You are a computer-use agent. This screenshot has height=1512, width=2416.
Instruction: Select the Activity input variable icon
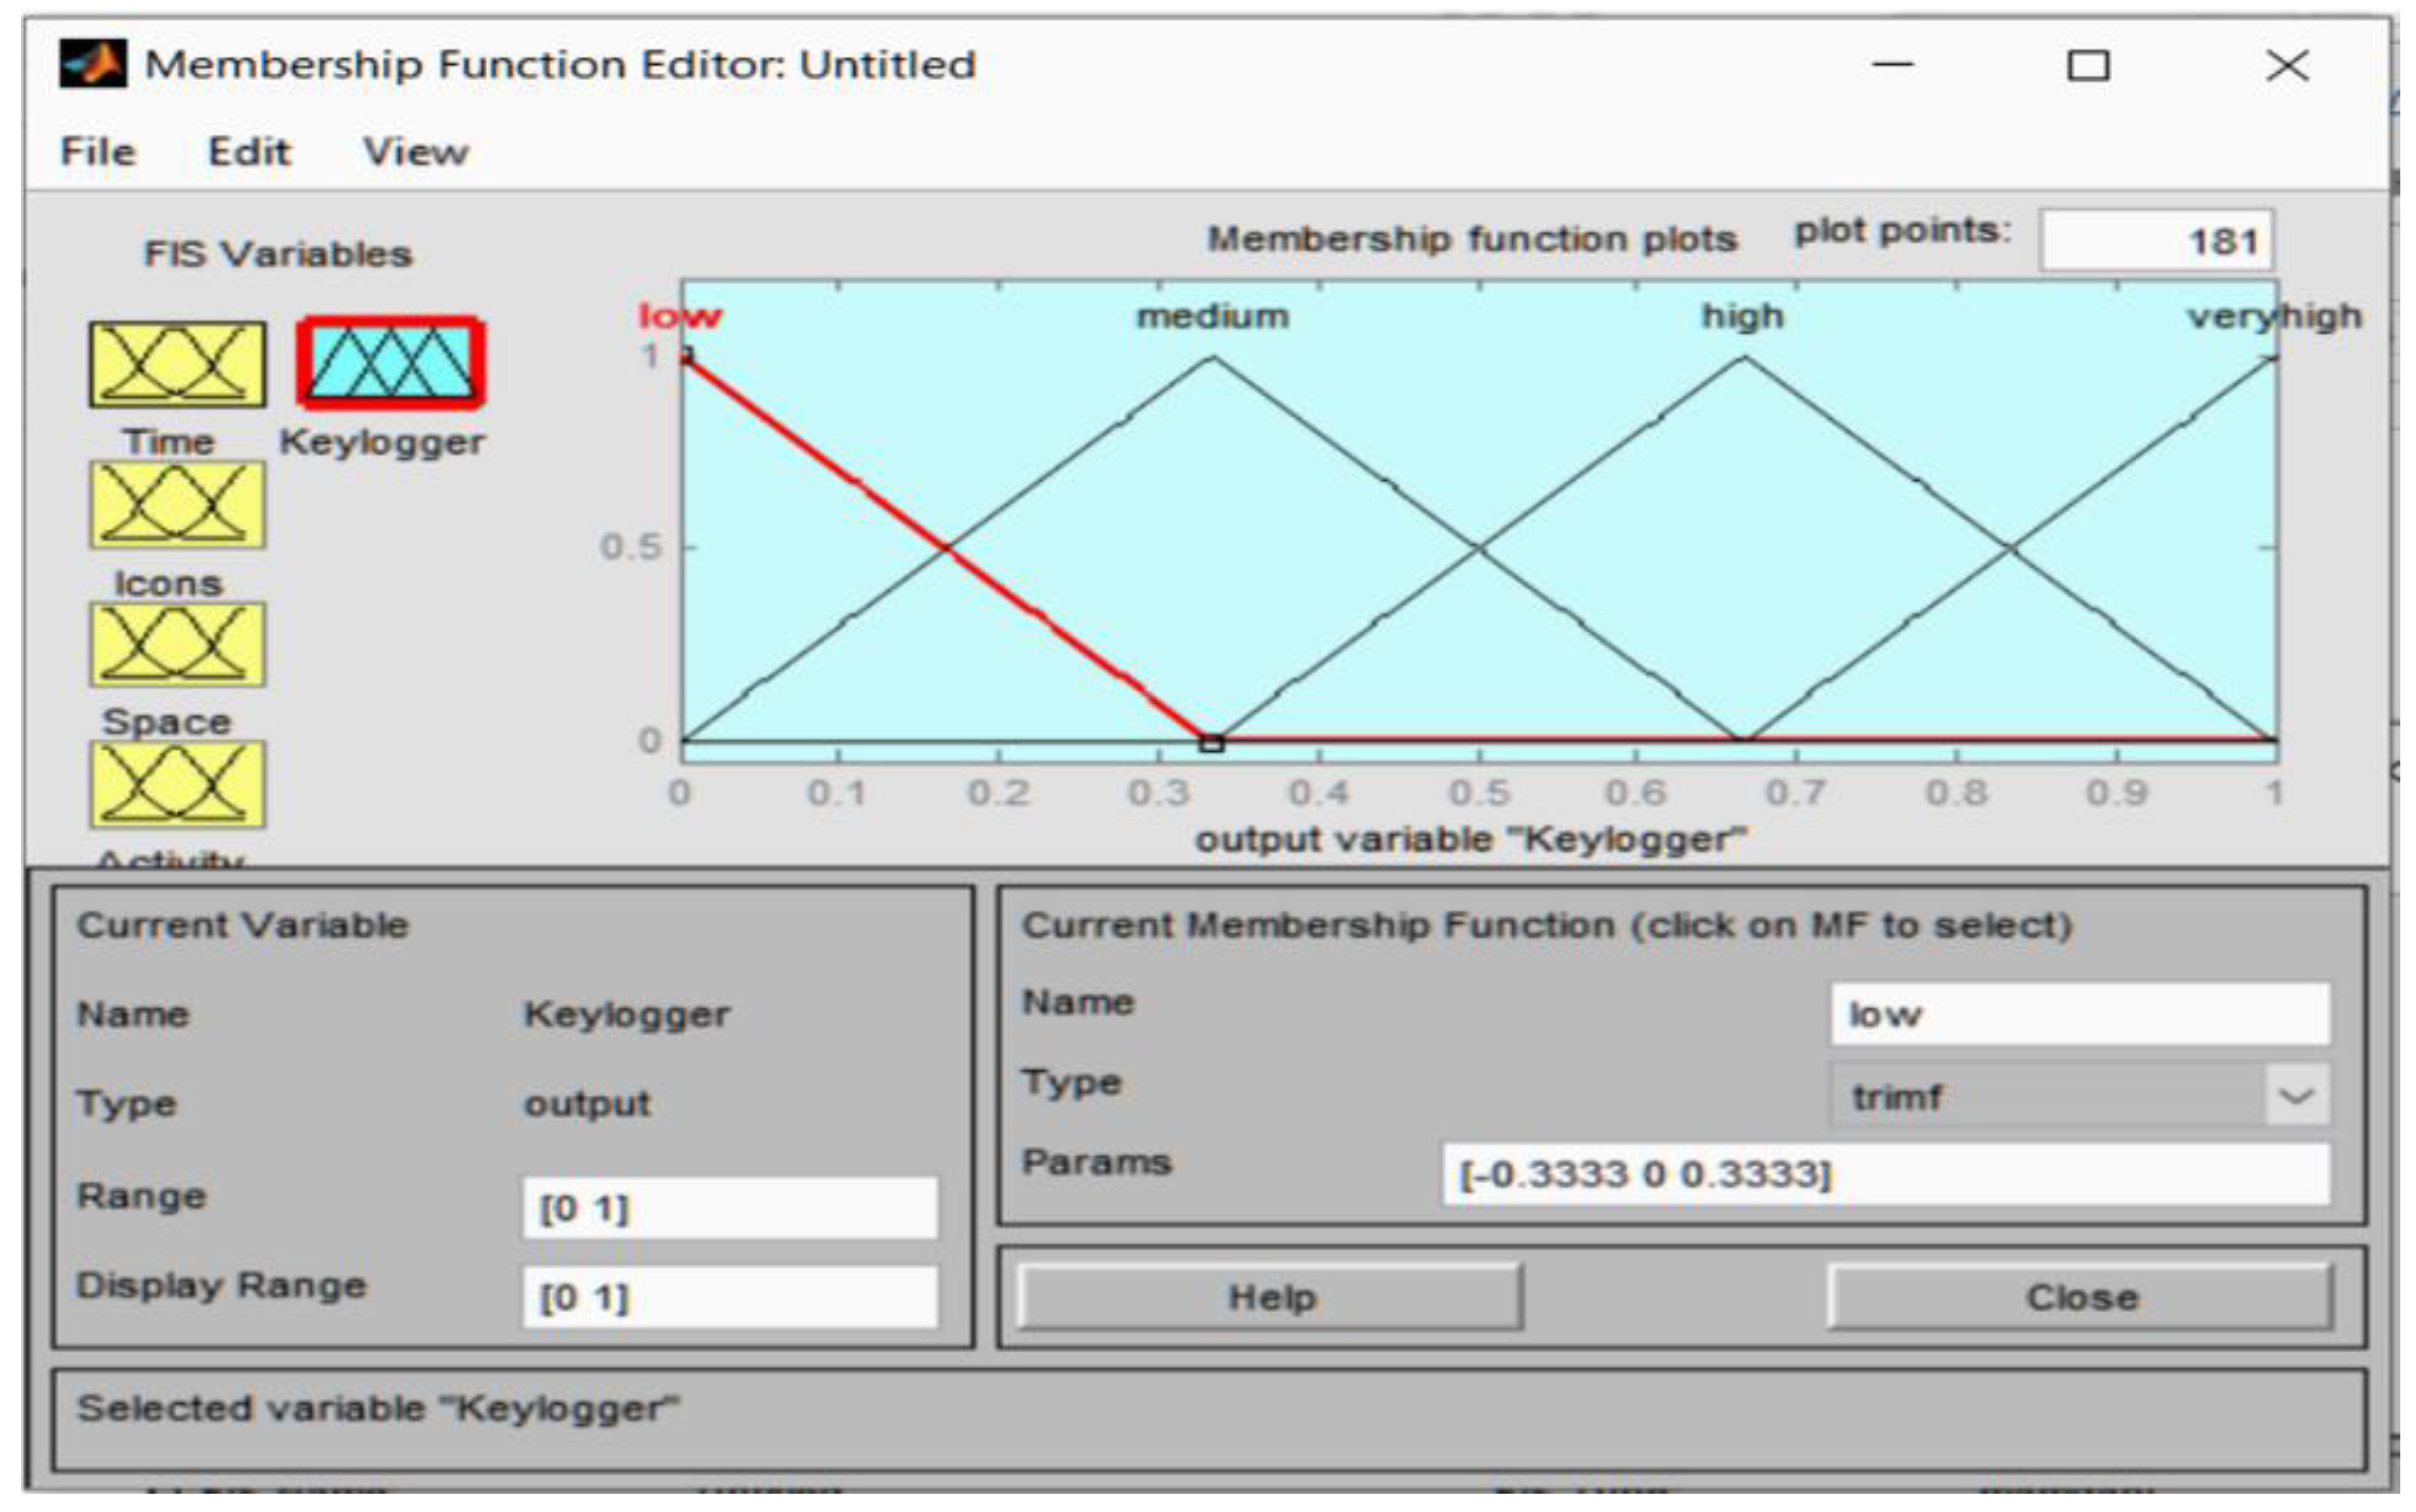pos(177,784)
